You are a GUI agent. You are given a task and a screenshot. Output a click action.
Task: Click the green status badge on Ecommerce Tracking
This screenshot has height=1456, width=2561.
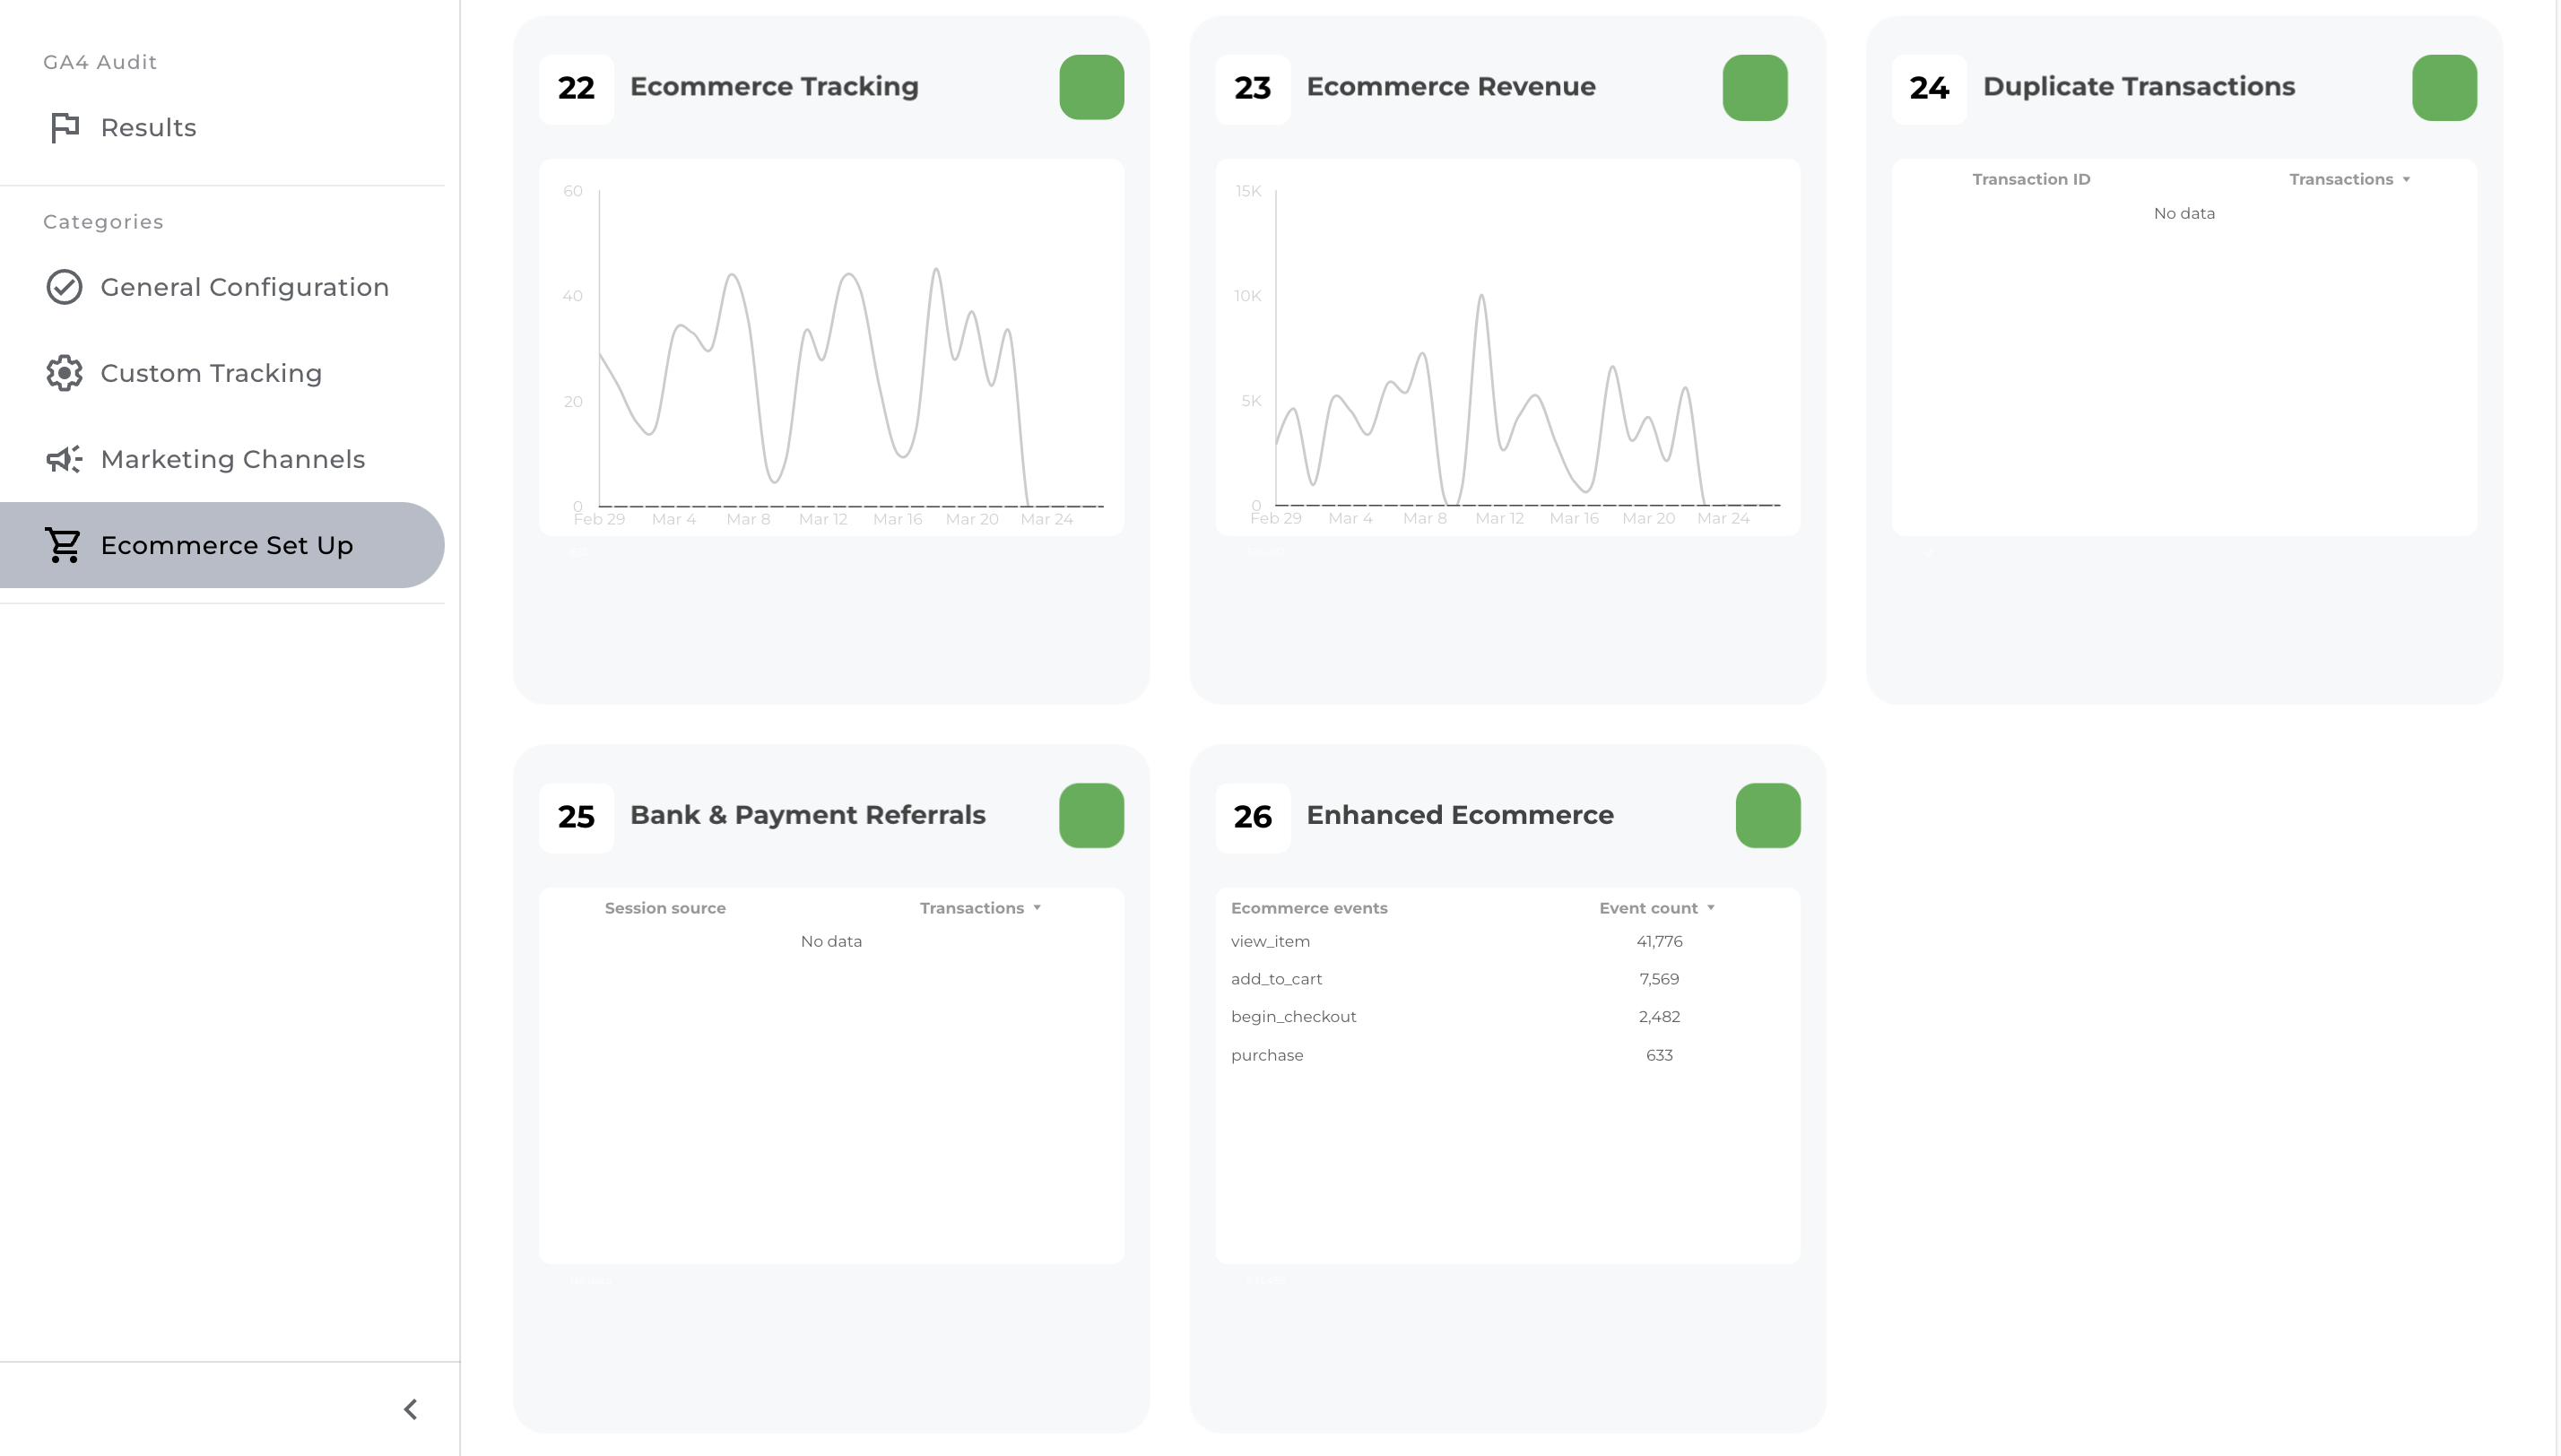tap(1092, 87)
